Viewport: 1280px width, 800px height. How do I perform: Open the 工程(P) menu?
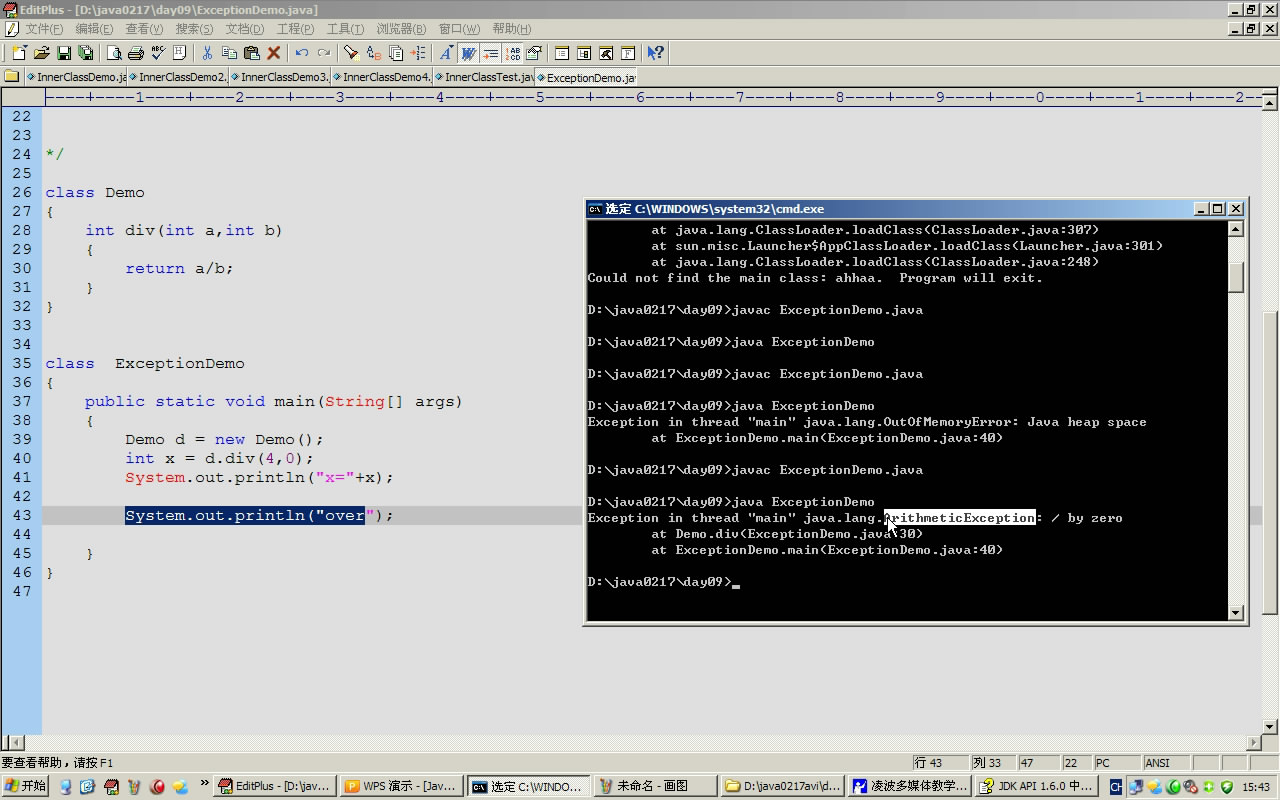[x=295, y=29]
